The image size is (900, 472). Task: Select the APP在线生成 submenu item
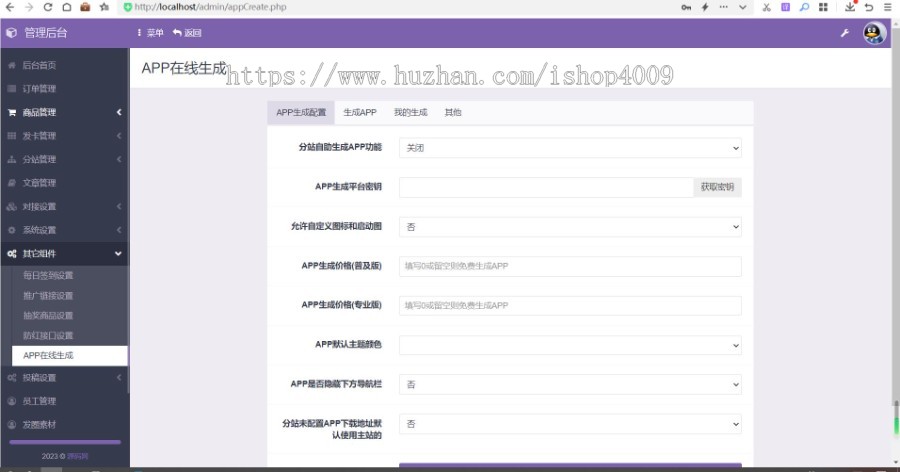tap(69, 355)
